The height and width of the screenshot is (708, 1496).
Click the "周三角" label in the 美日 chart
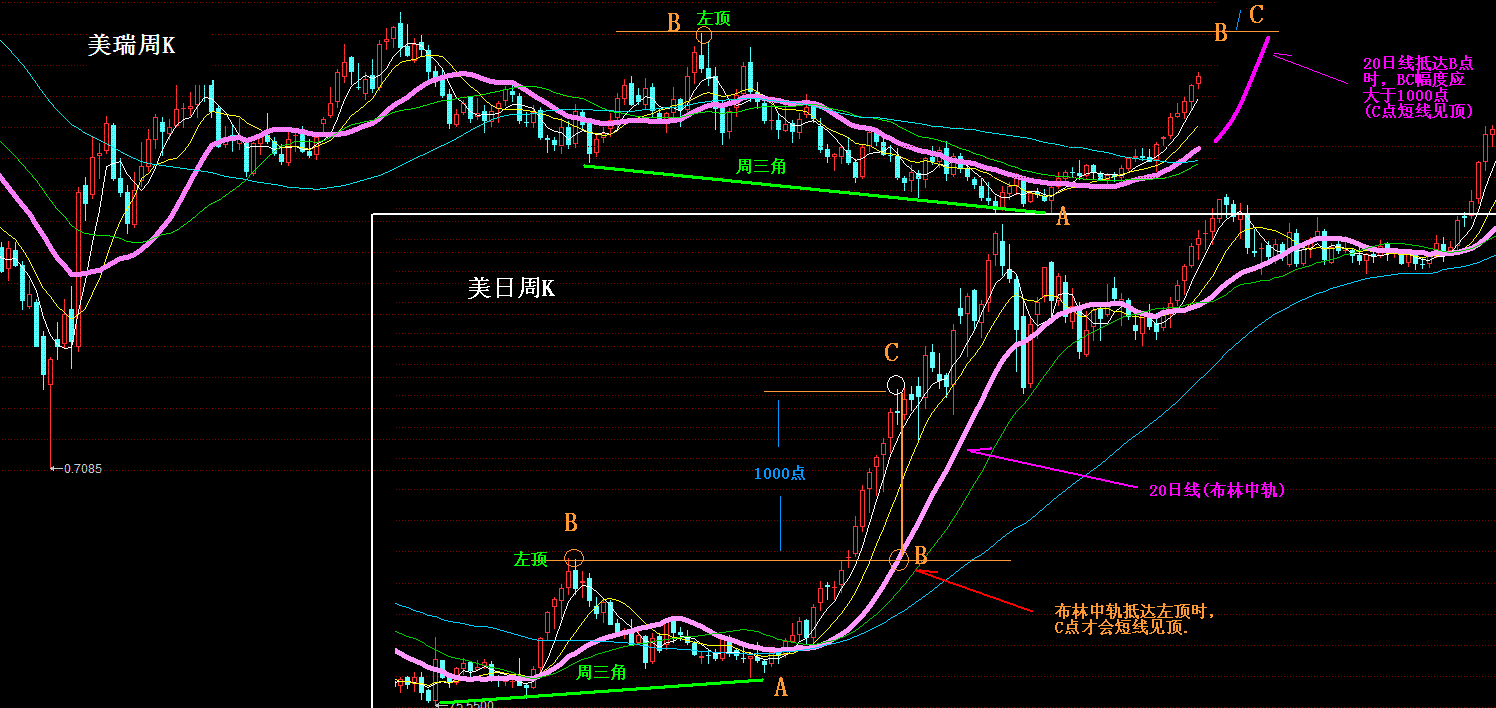click(601, 672)
